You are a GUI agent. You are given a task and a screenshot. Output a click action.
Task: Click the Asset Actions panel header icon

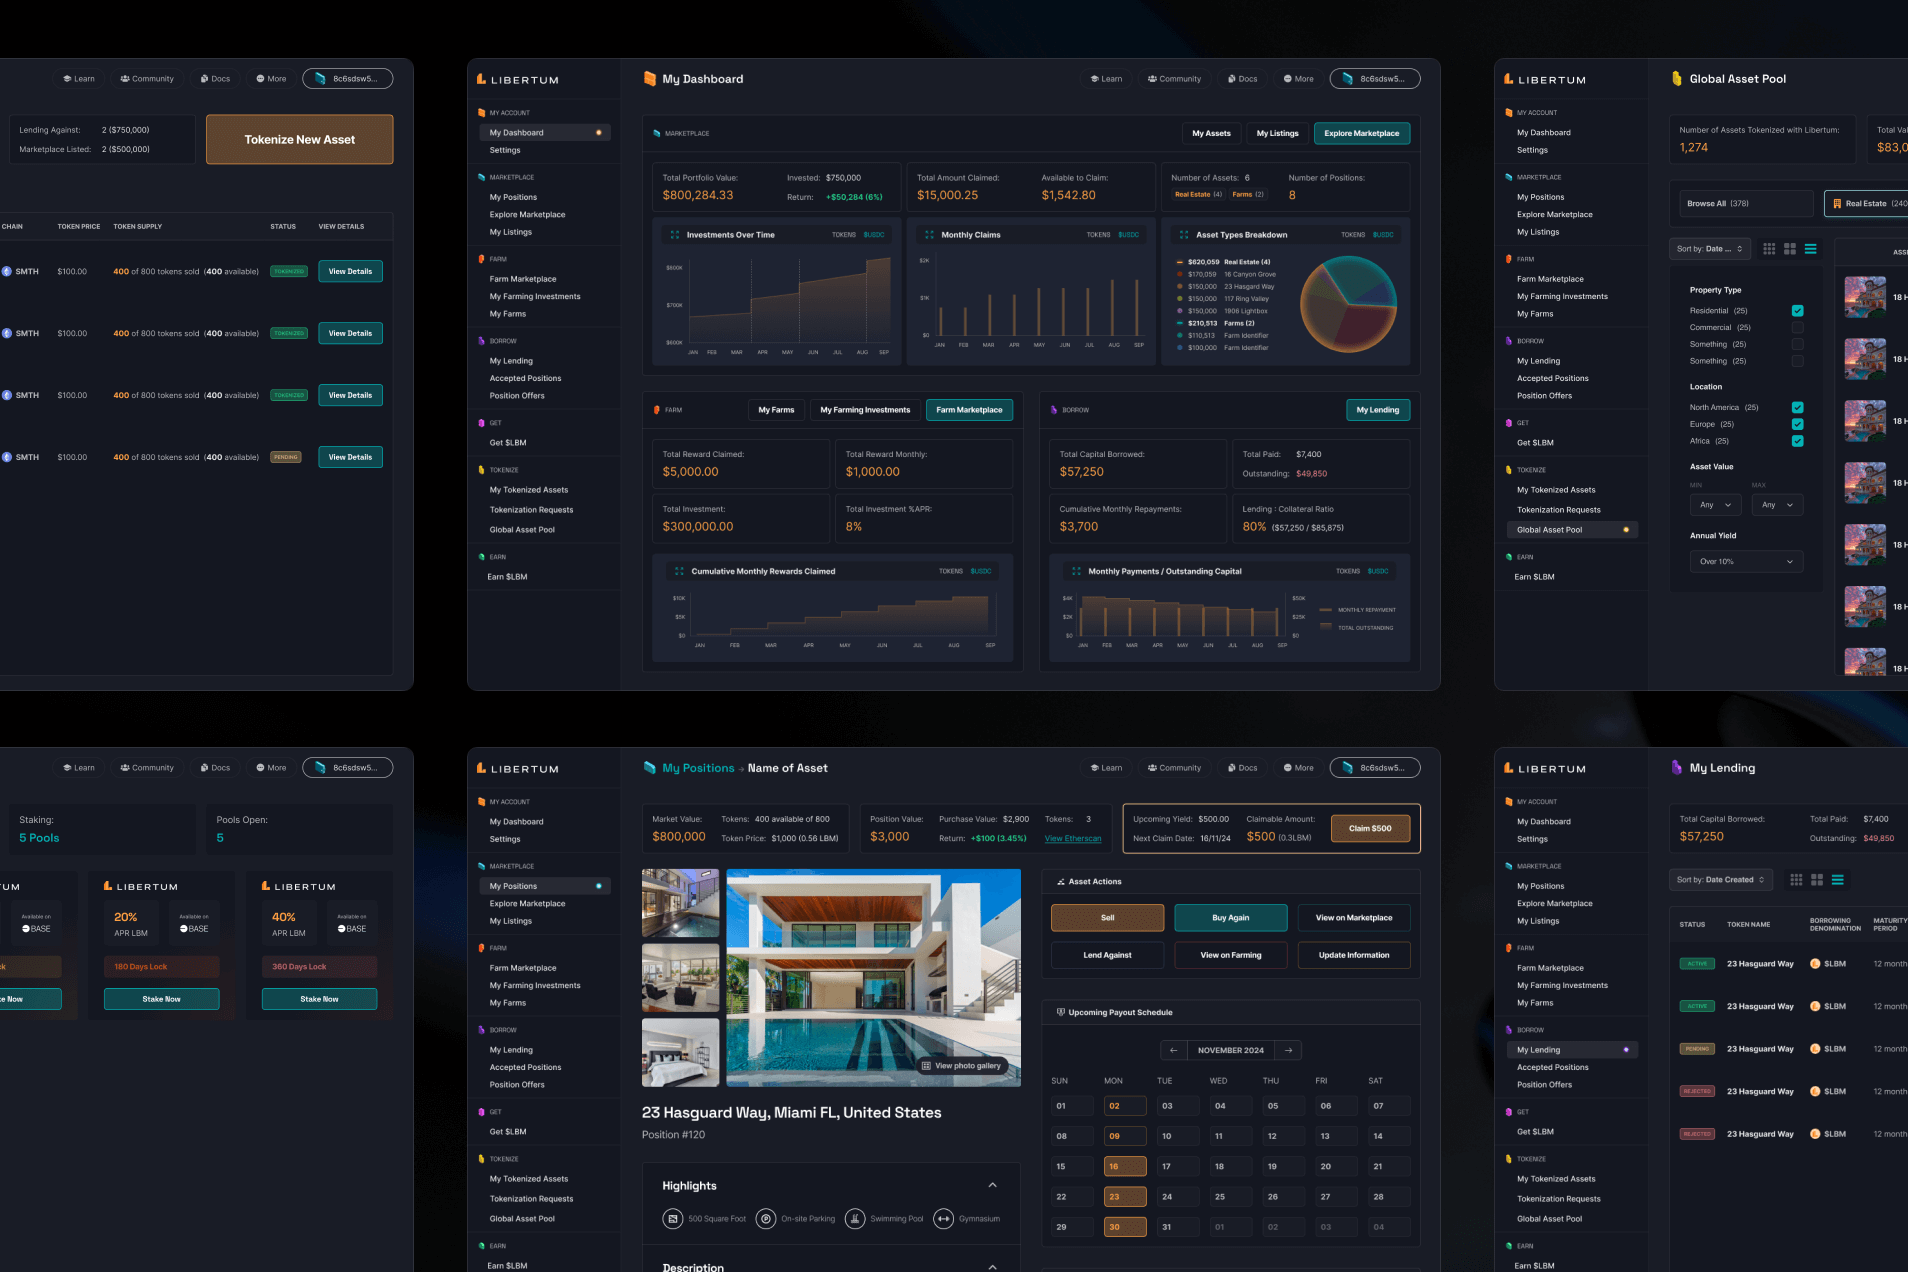1060,882
